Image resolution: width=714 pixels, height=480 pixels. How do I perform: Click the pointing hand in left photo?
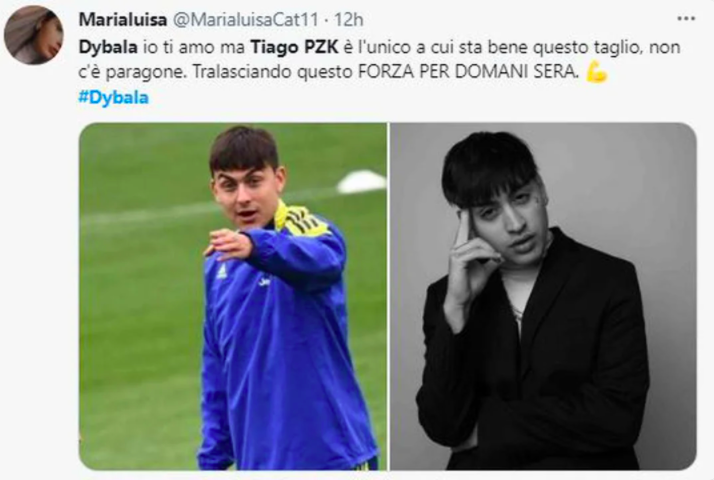[x=229, y=245]
